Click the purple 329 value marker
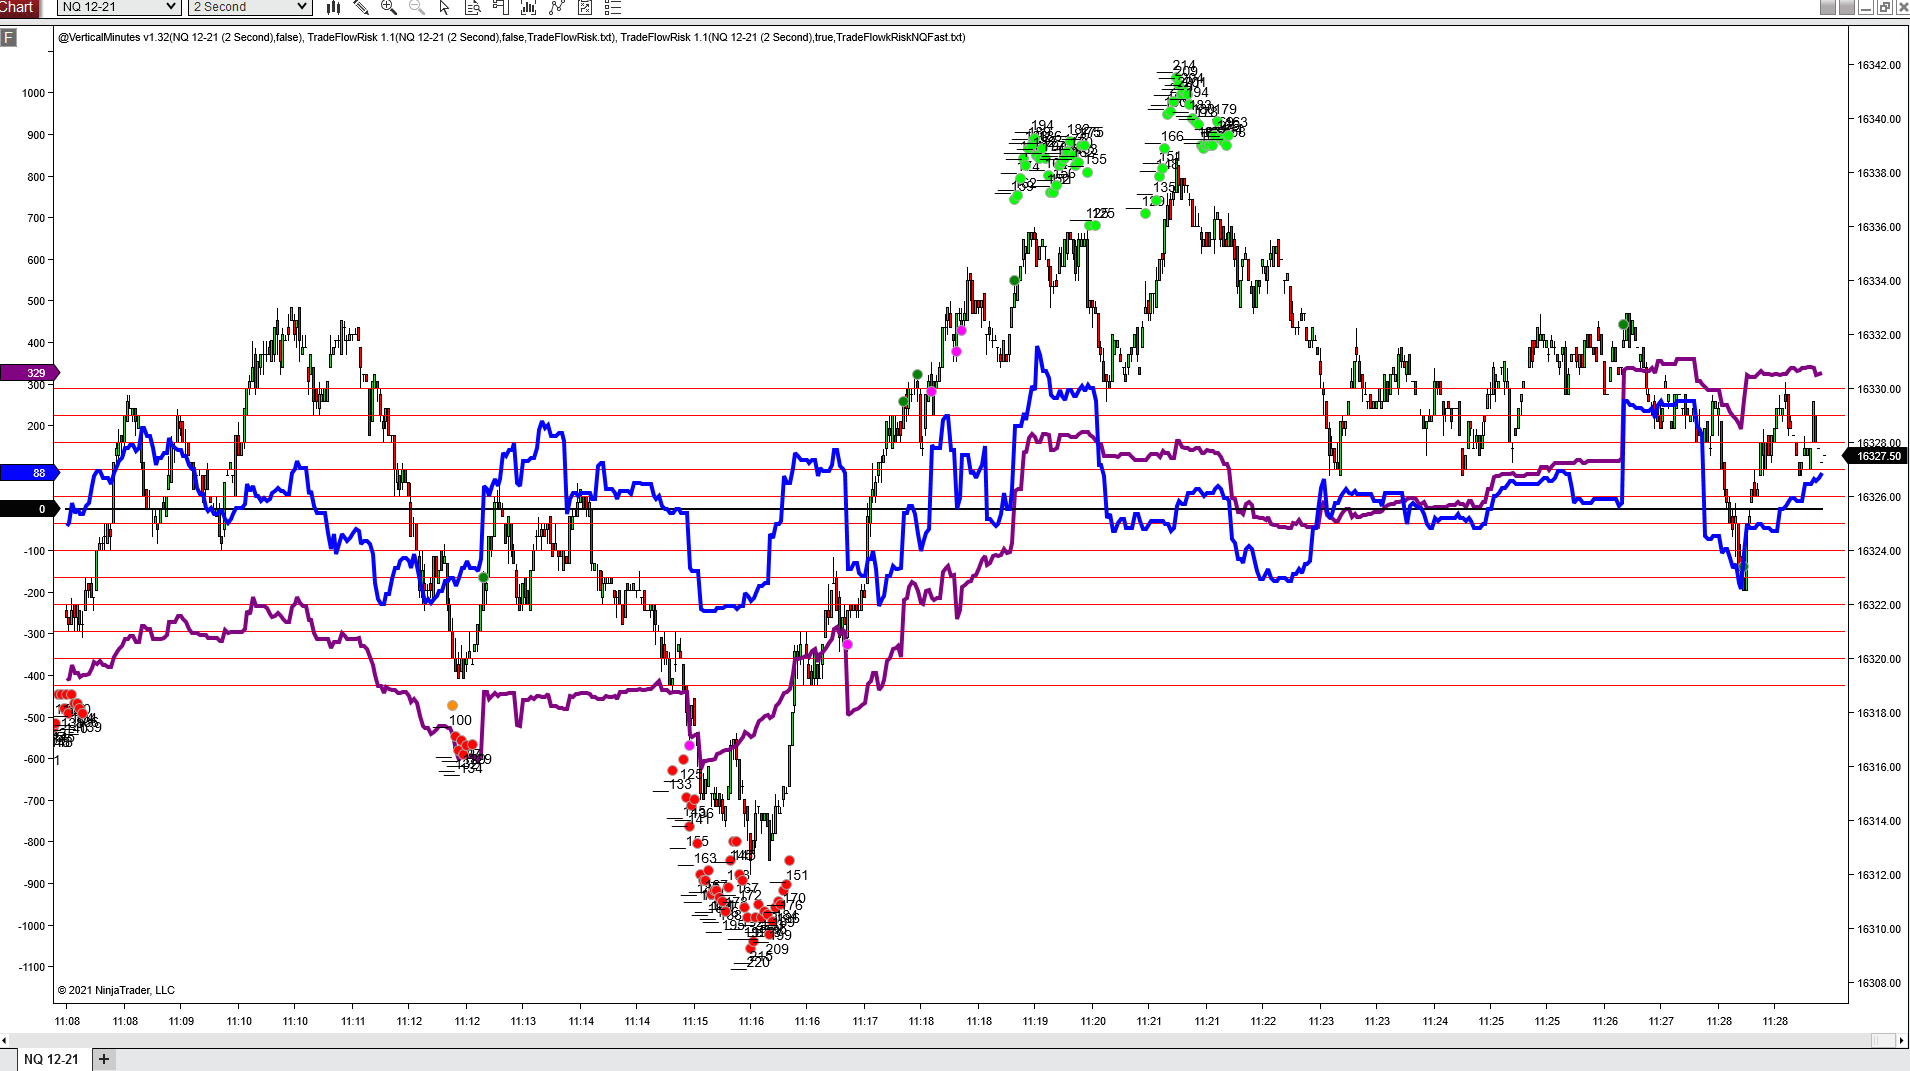 [30, 373]
